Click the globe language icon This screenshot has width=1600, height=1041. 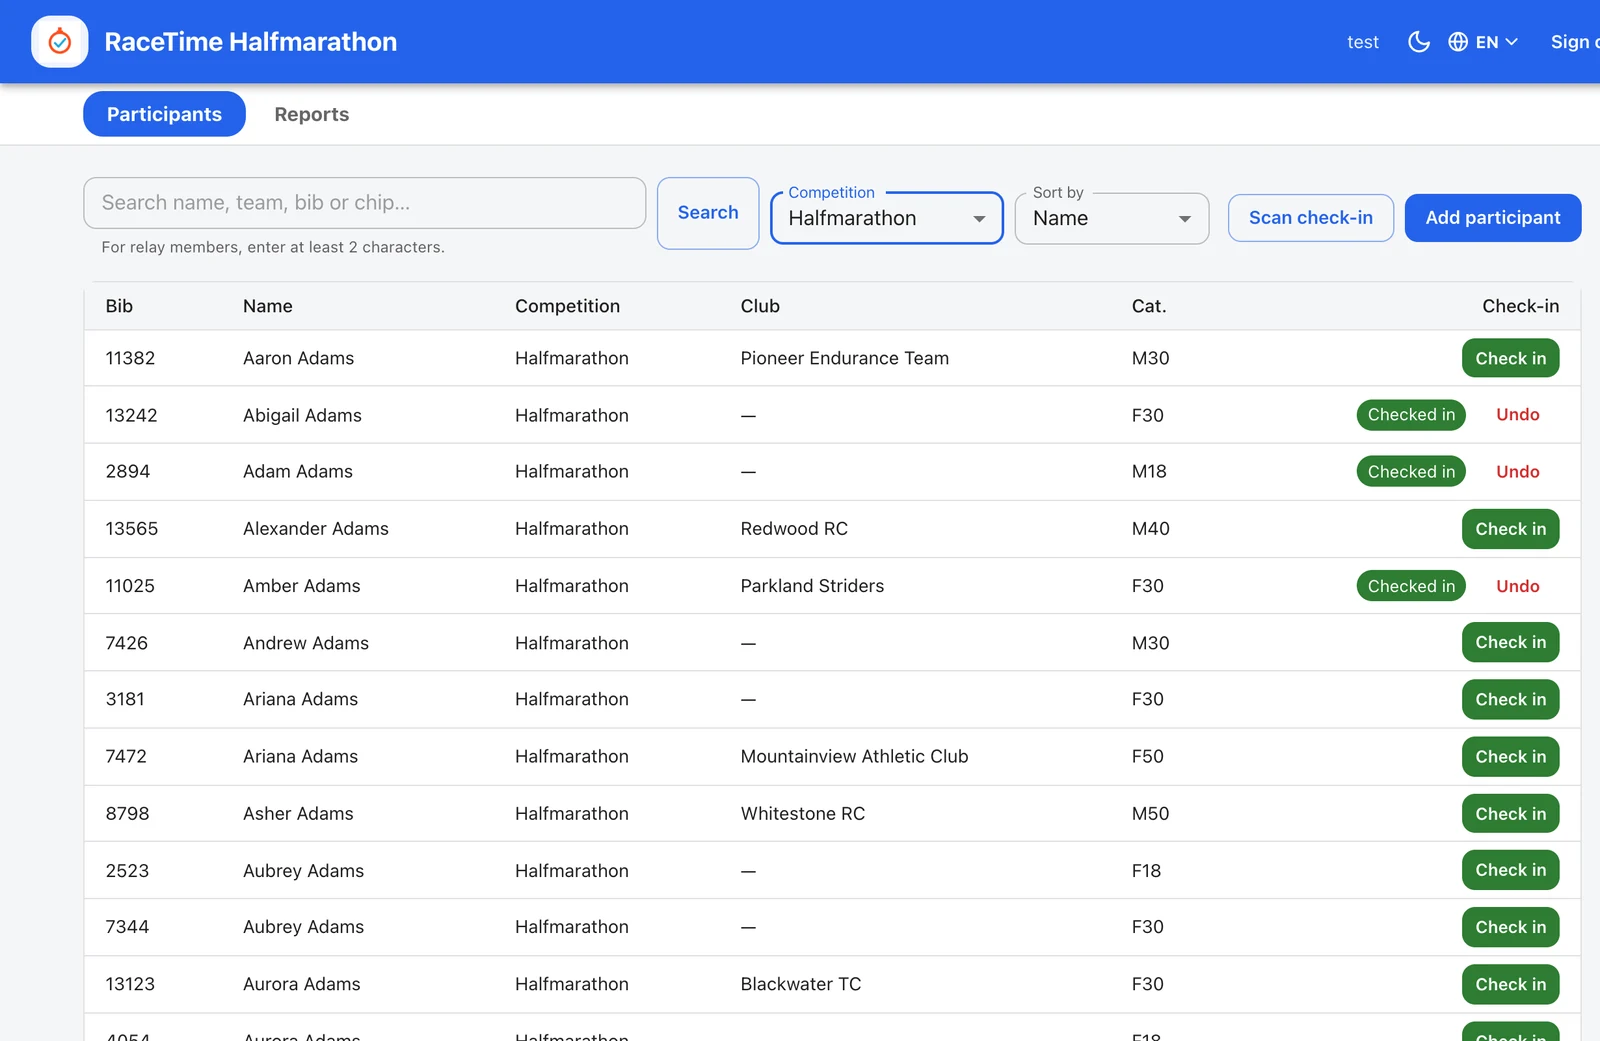pyautogui.click(x=1458, y=42)
